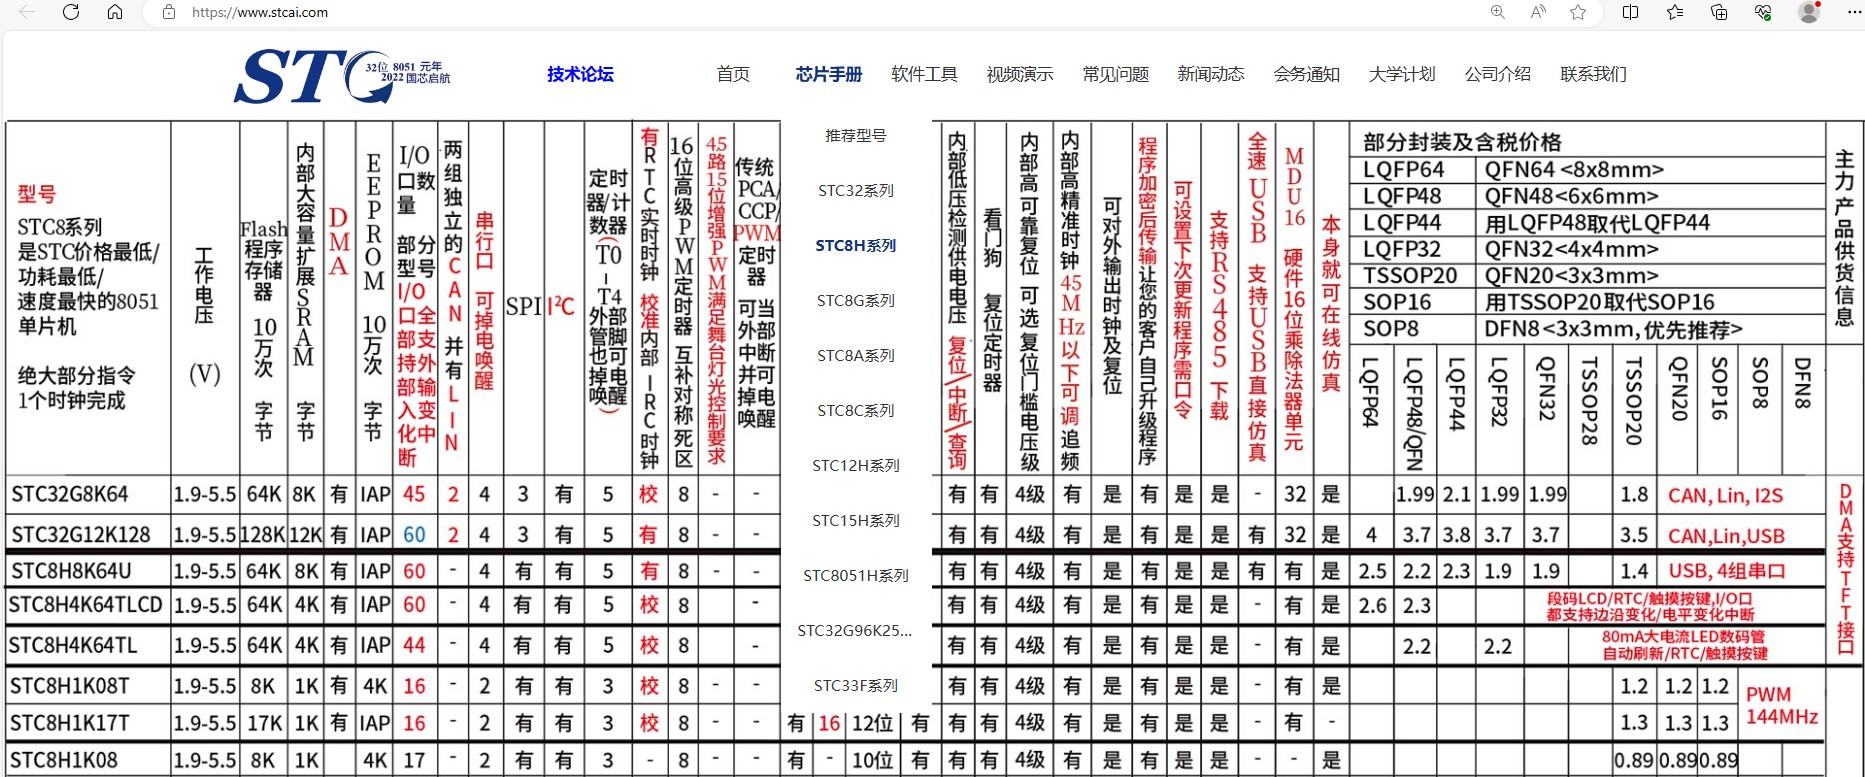The width and height of the screenshot is (1865, 777).
Task: Select STC12H系列 in the chip list
Action: tap(855, 465)
